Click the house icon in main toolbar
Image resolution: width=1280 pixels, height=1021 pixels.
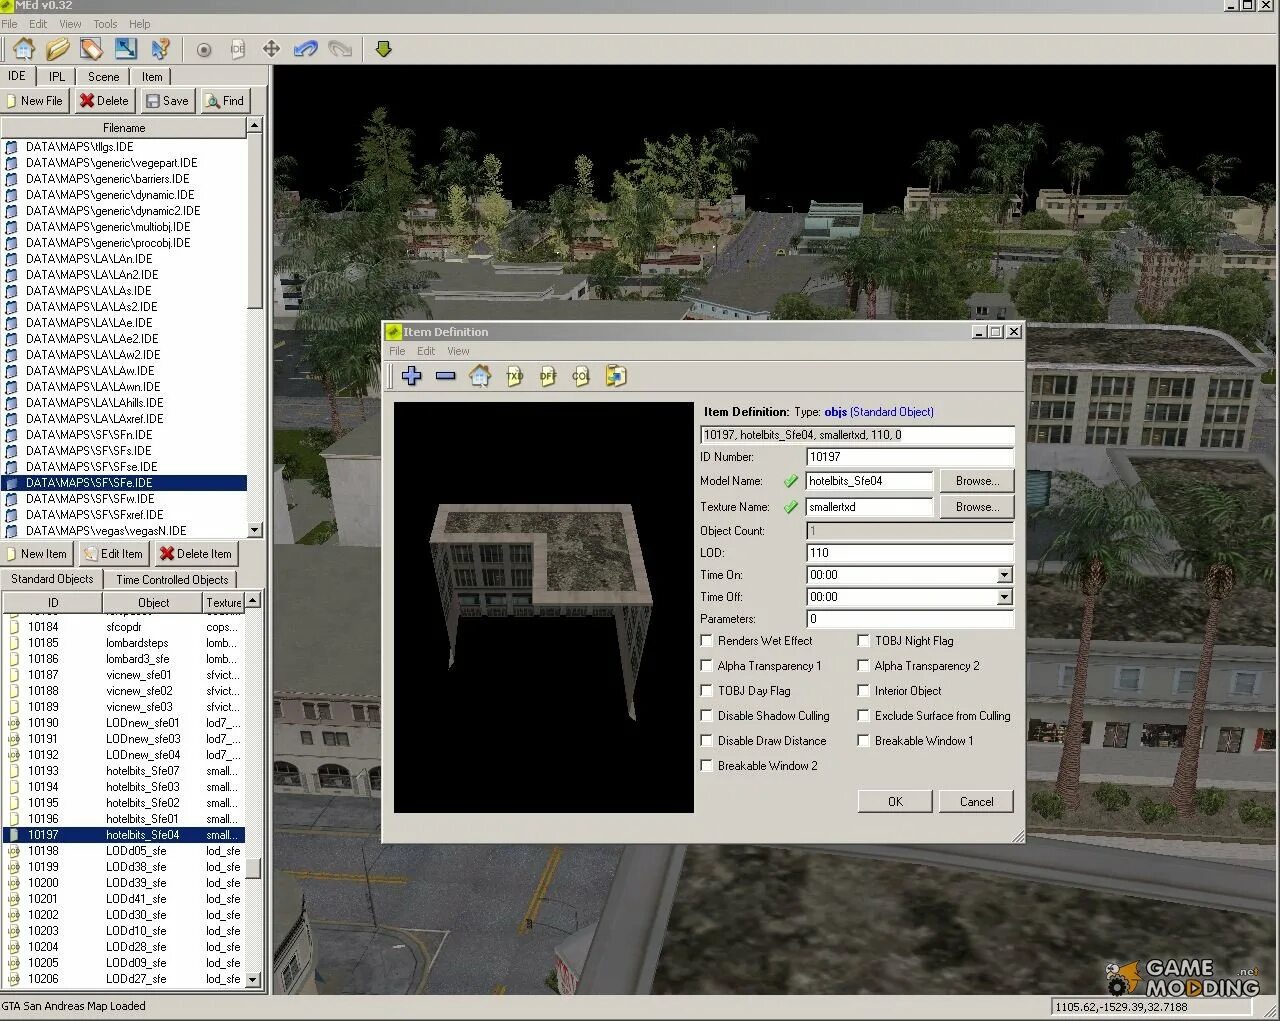pyautogui.click(x=24, y=48)
